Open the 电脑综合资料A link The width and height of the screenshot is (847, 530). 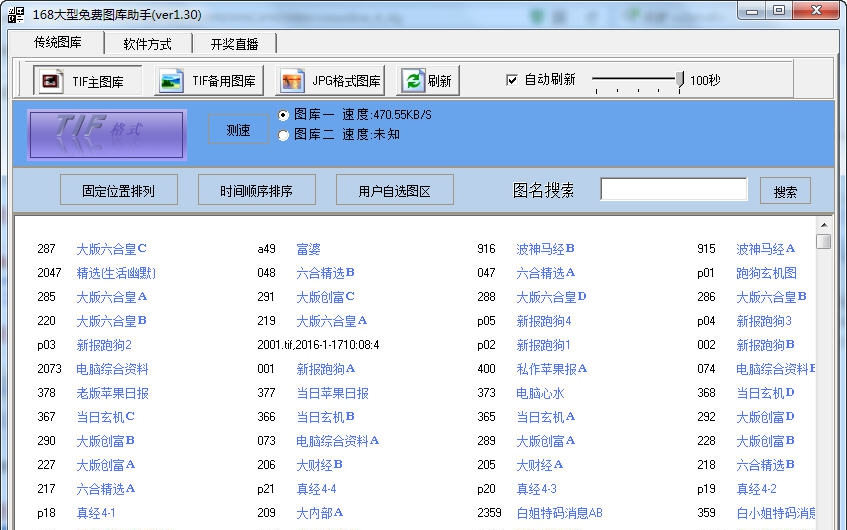click(338, 441)
